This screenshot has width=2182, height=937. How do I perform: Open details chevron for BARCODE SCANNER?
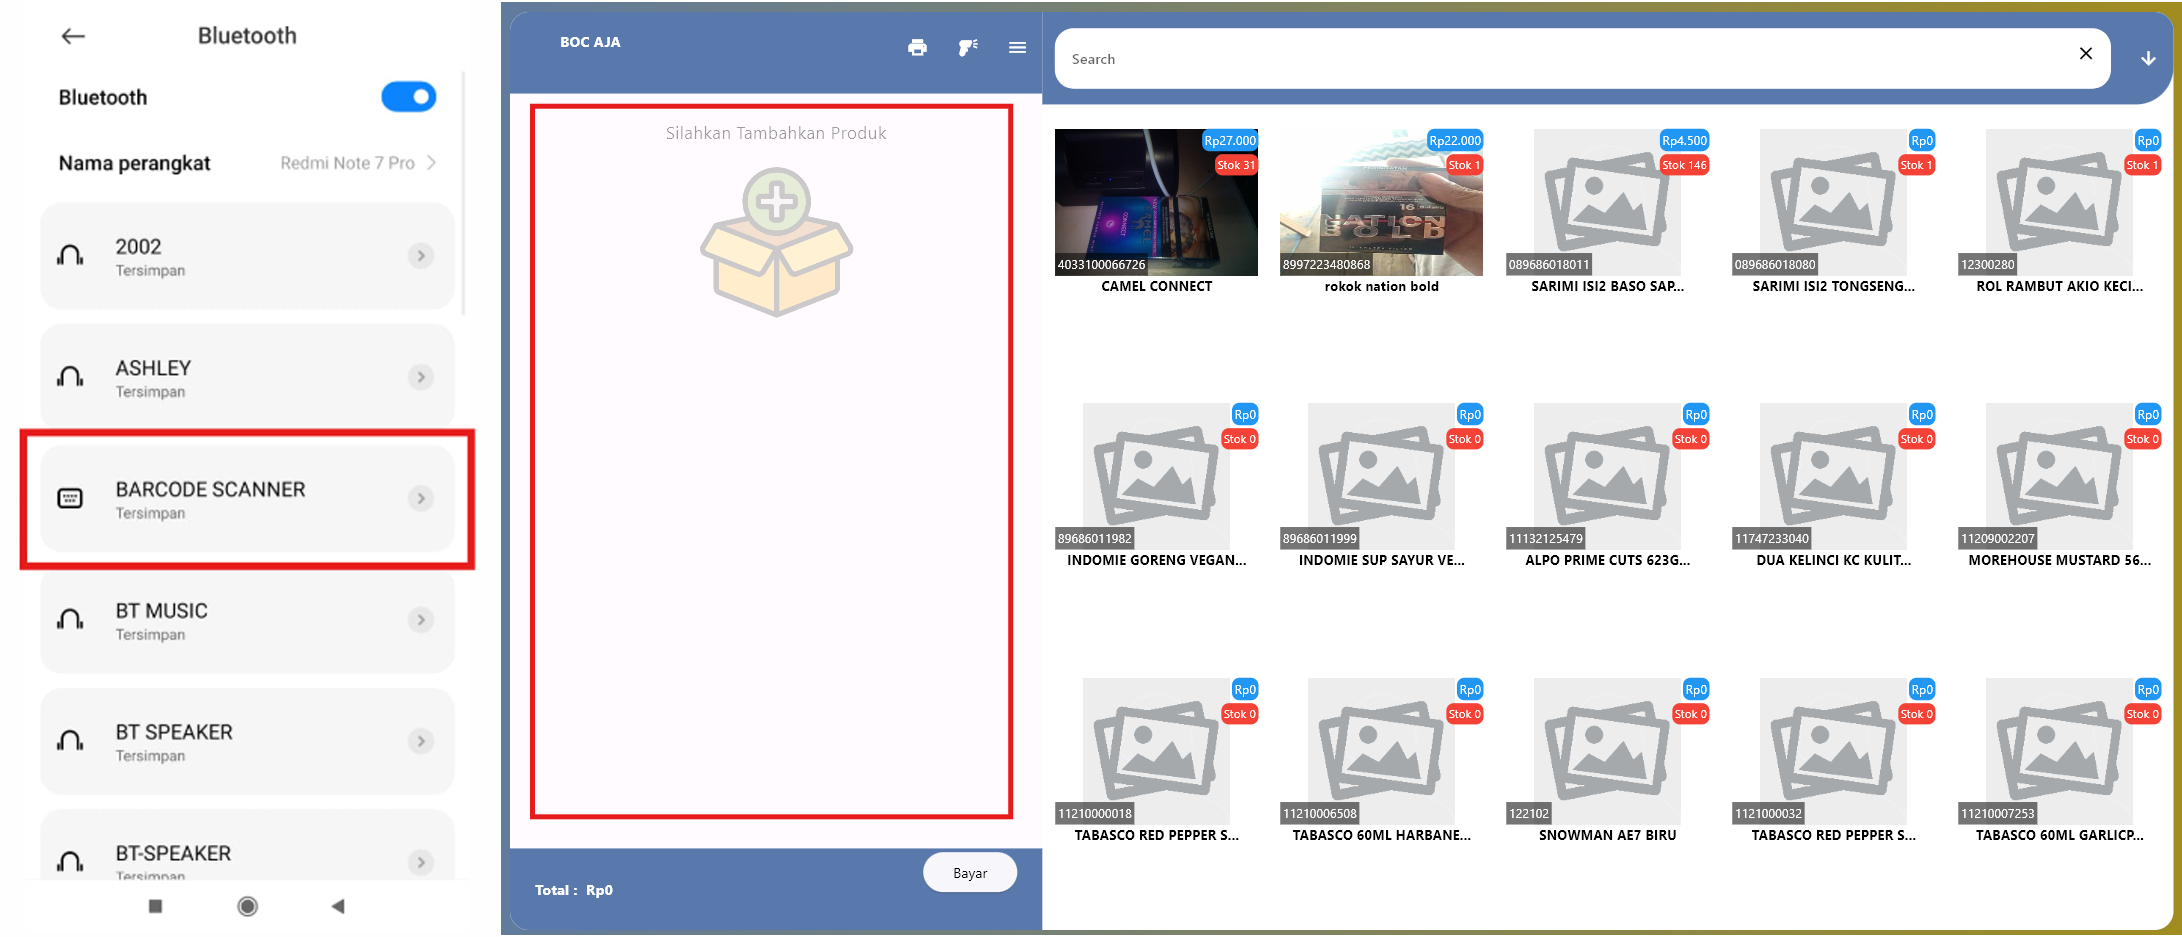pos(421,498)
